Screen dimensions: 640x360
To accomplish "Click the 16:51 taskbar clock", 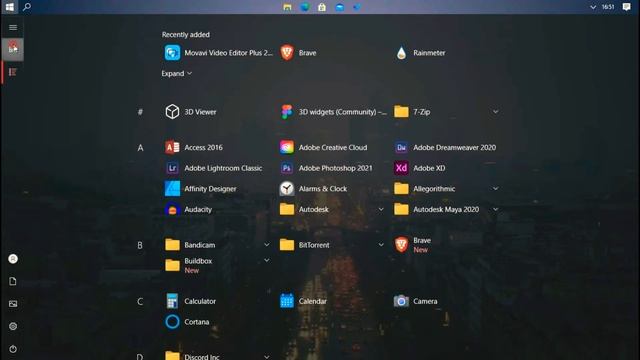I will [608, 7].
